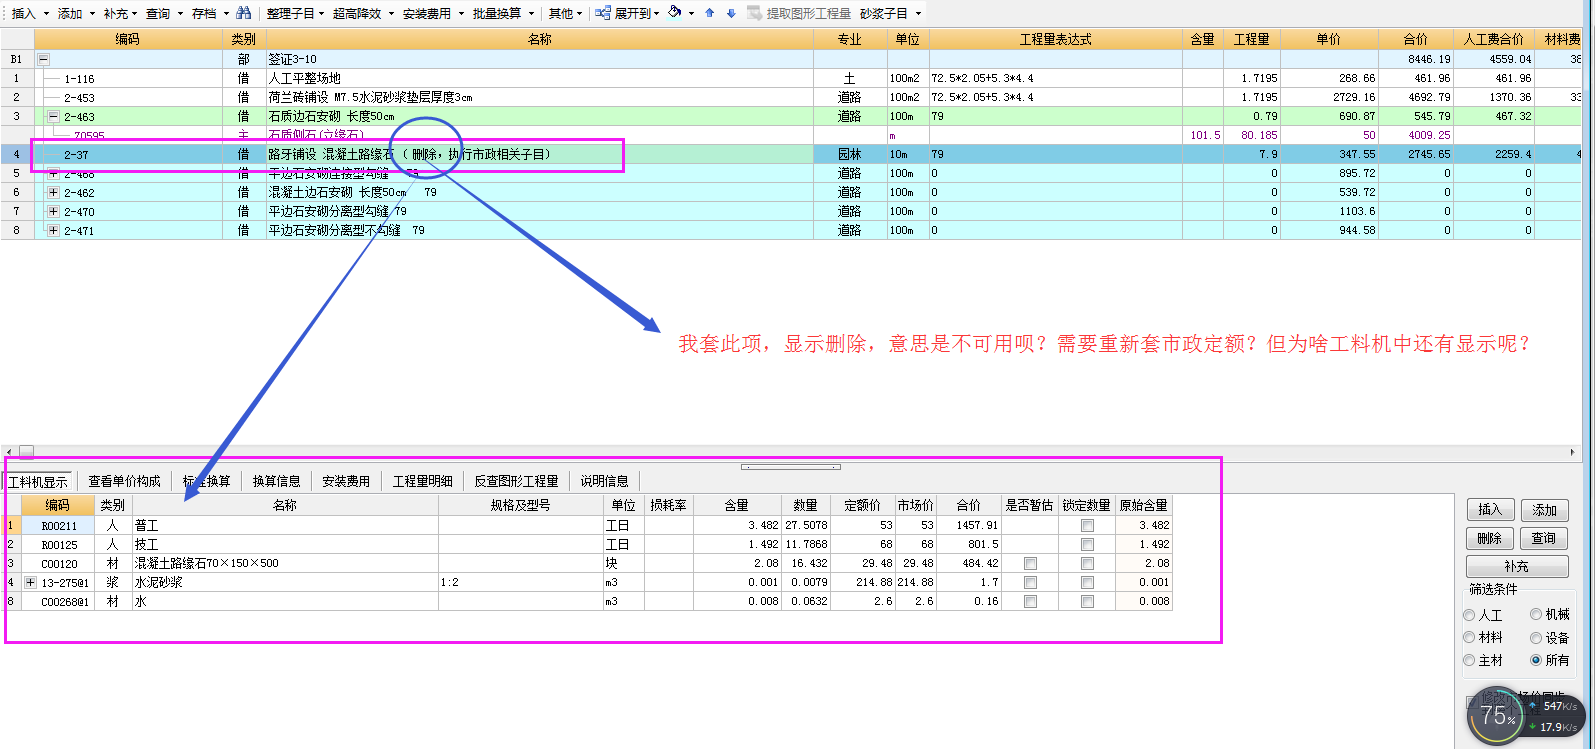Tick 是否暂估 checkbox for 水泥砂浆 row

(x=1030, y=582)
